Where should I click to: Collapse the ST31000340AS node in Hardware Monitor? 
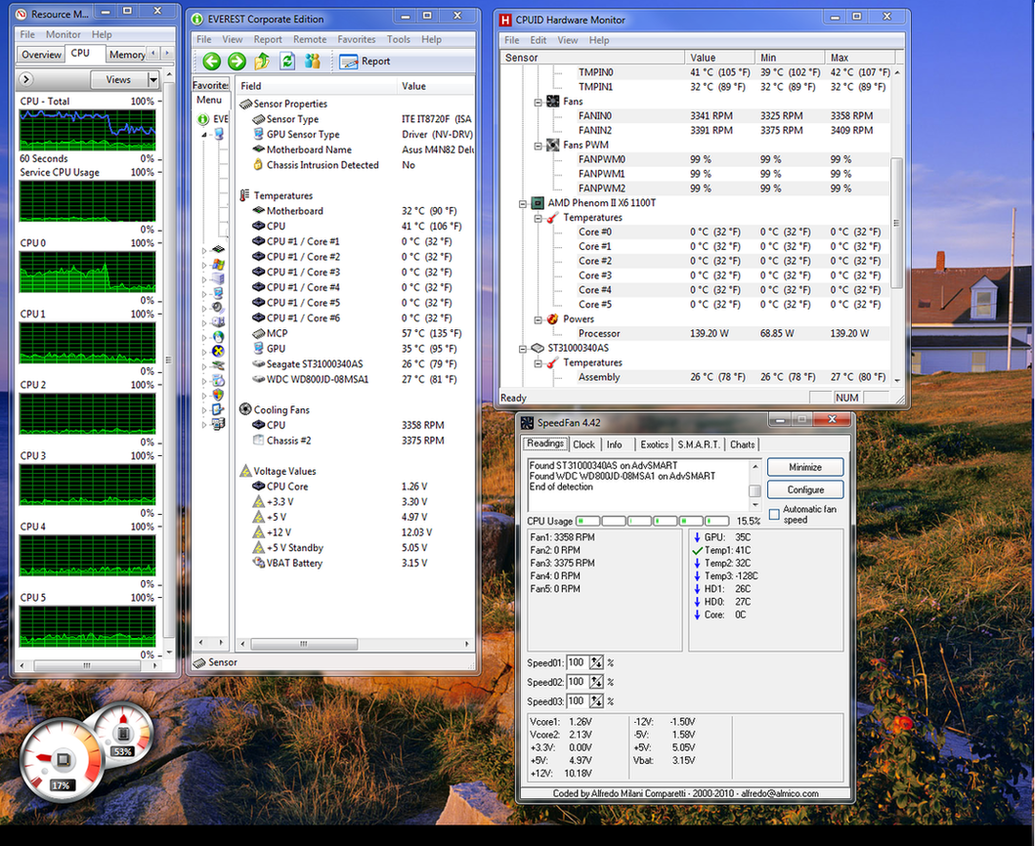522,348
